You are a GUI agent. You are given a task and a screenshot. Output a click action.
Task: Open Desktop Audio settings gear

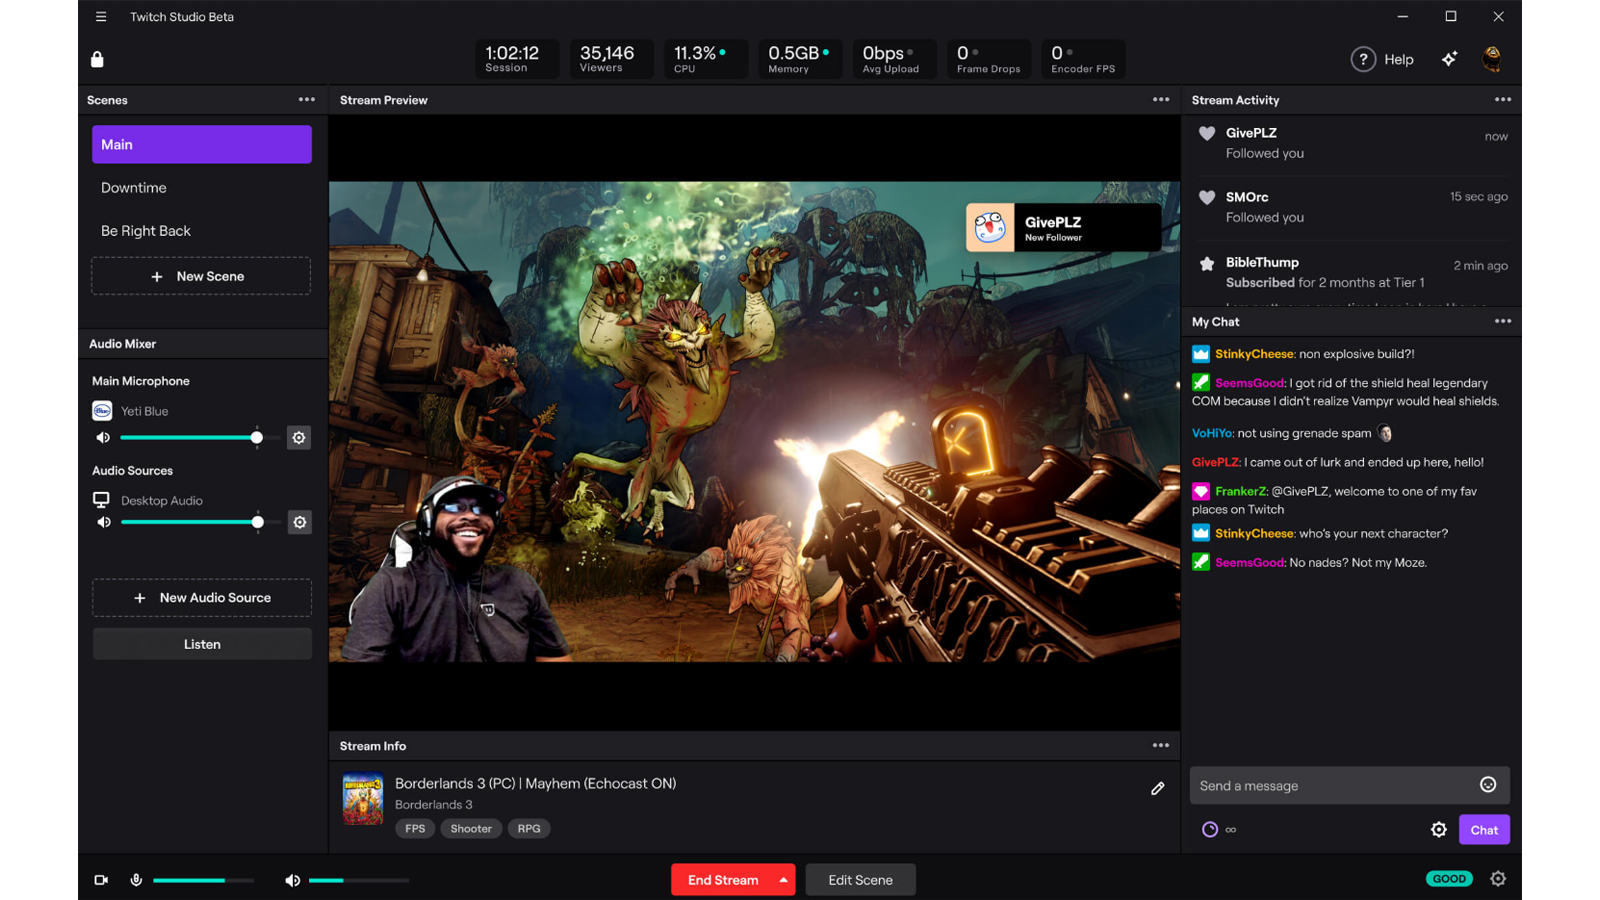(299, 522)
